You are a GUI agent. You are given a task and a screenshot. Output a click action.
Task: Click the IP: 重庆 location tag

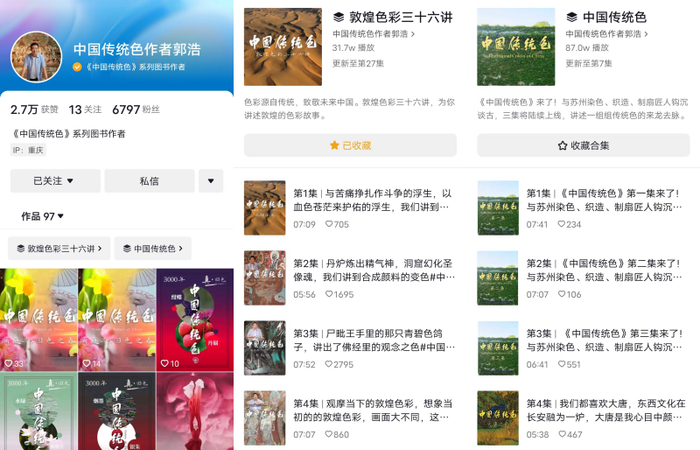click(28, 150)
